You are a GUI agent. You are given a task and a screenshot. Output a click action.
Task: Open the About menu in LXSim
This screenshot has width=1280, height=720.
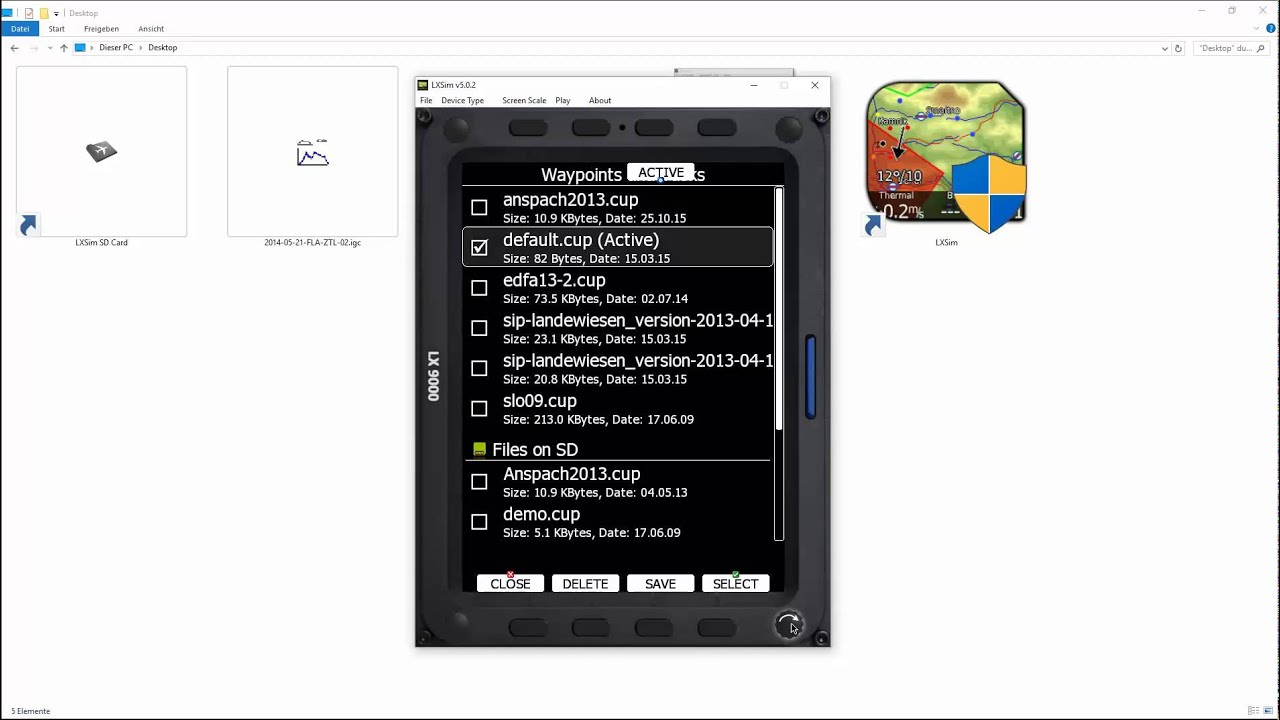[600, 100]
